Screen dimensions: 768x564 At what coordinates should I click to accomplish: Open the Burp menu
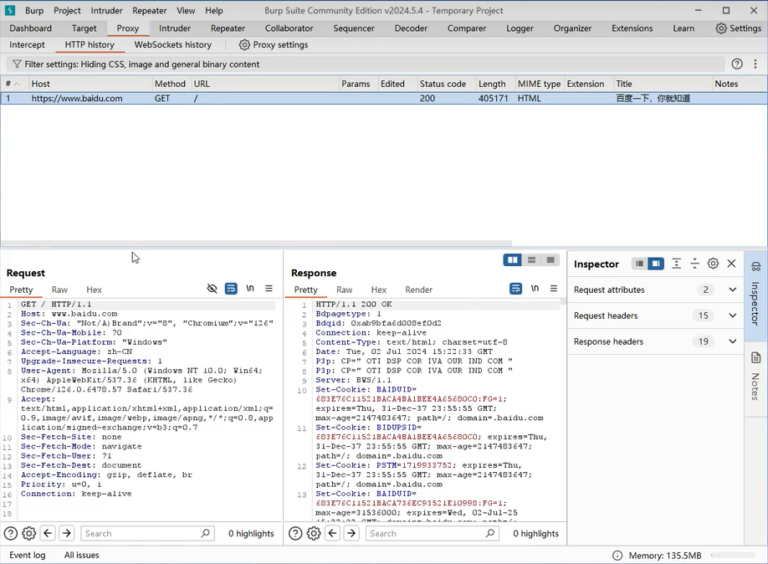coord(34,10)
